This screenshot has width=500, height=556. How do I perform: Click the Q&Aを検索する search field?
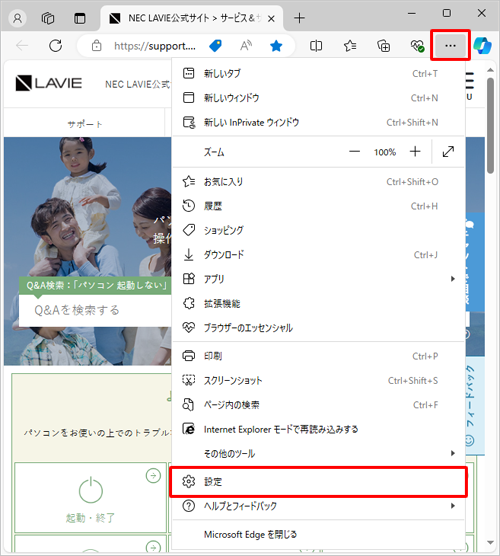(x=95, y=311)
